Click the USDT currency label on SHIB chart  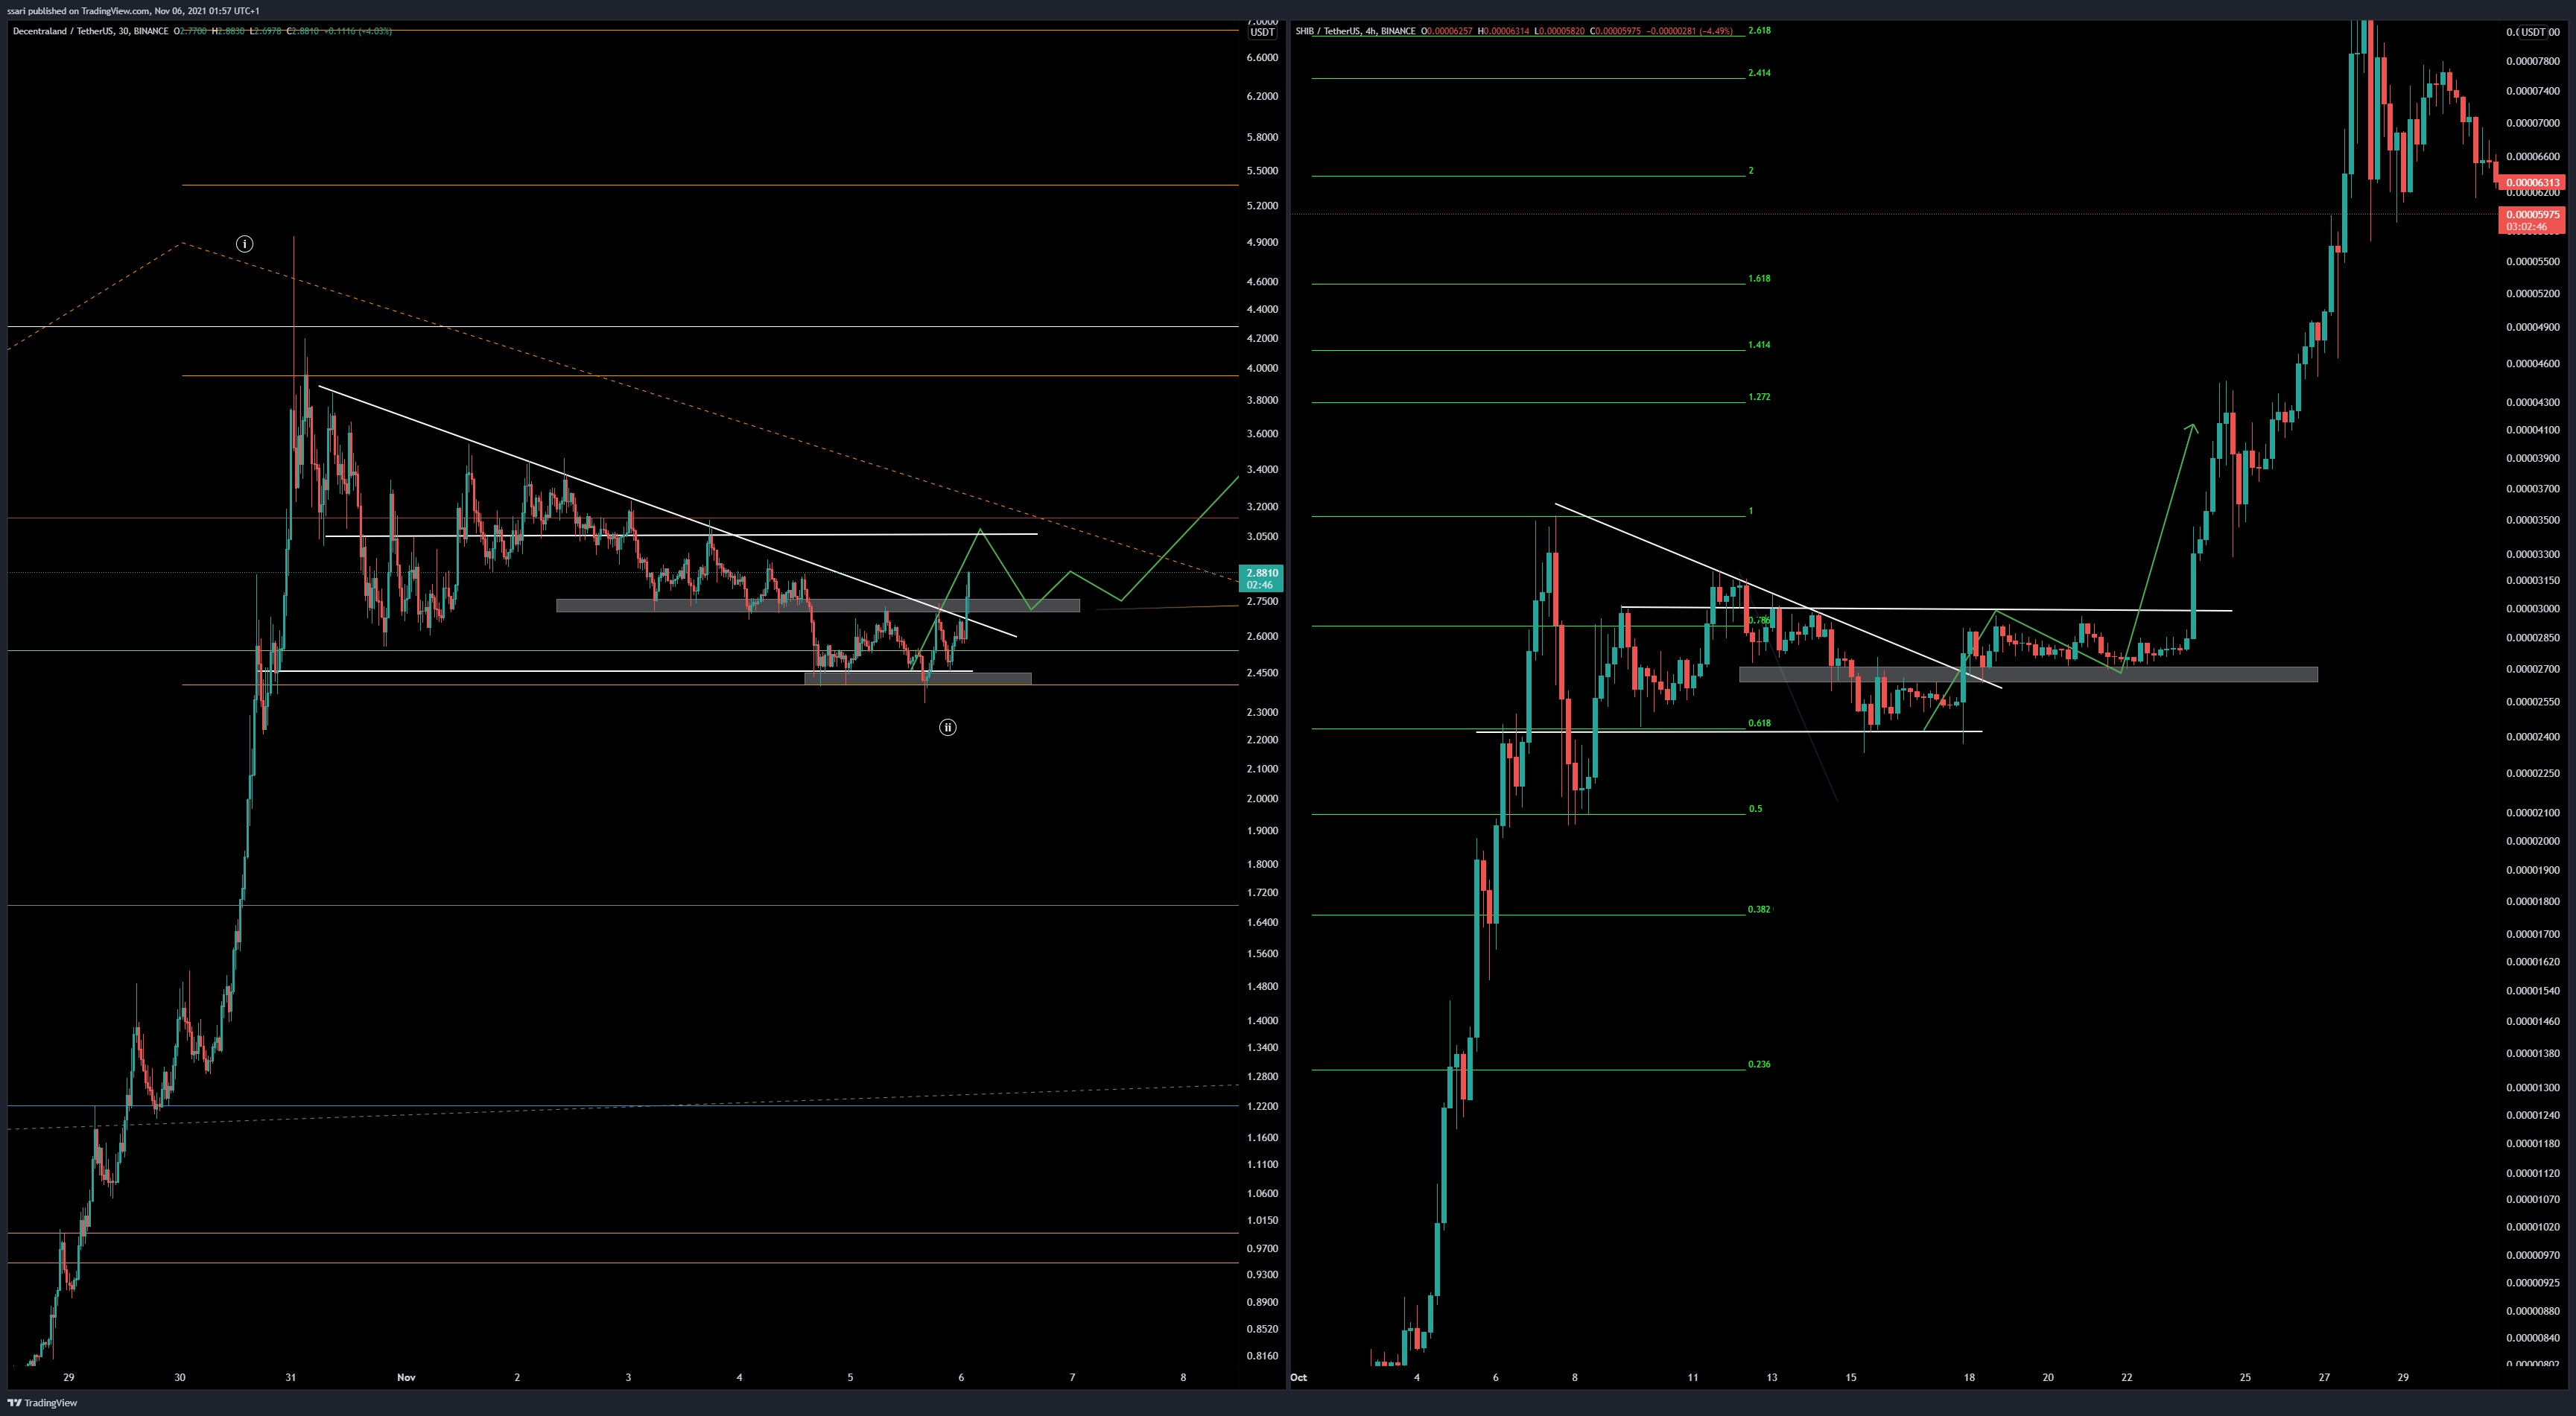click(x=2533, y=32)
